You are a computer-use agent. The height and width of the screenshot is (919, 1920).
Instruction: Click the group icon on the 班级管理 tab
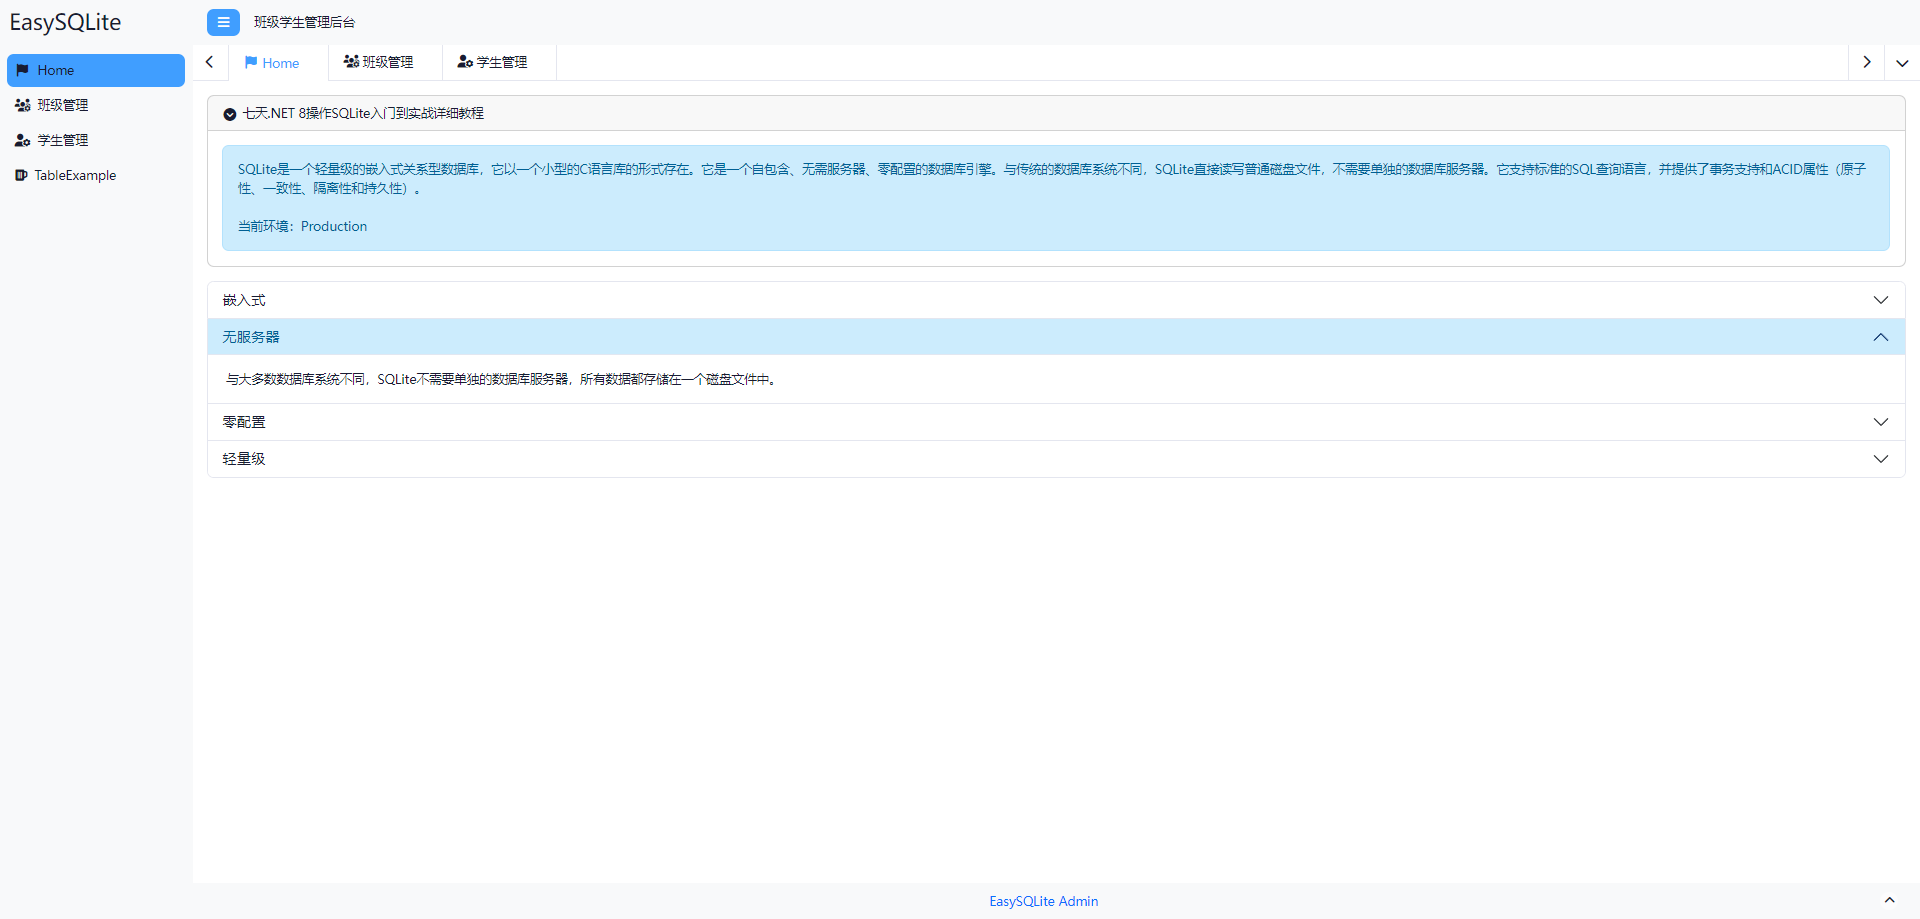[x=351, y=62]
